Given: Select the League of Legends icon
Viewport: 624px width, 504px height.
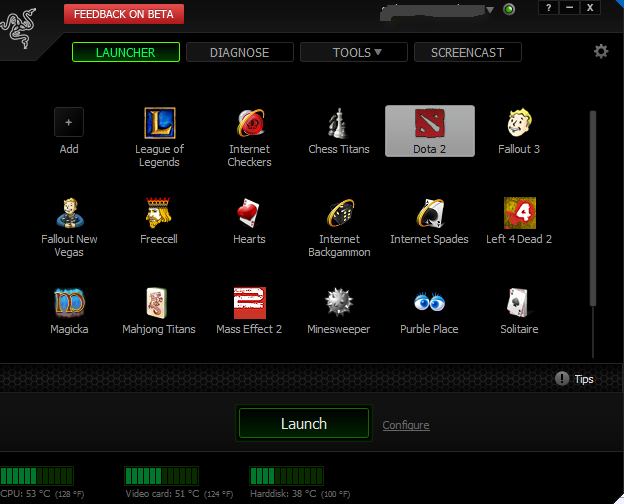Looking at the screenshot, I should (x=160, y=123).
